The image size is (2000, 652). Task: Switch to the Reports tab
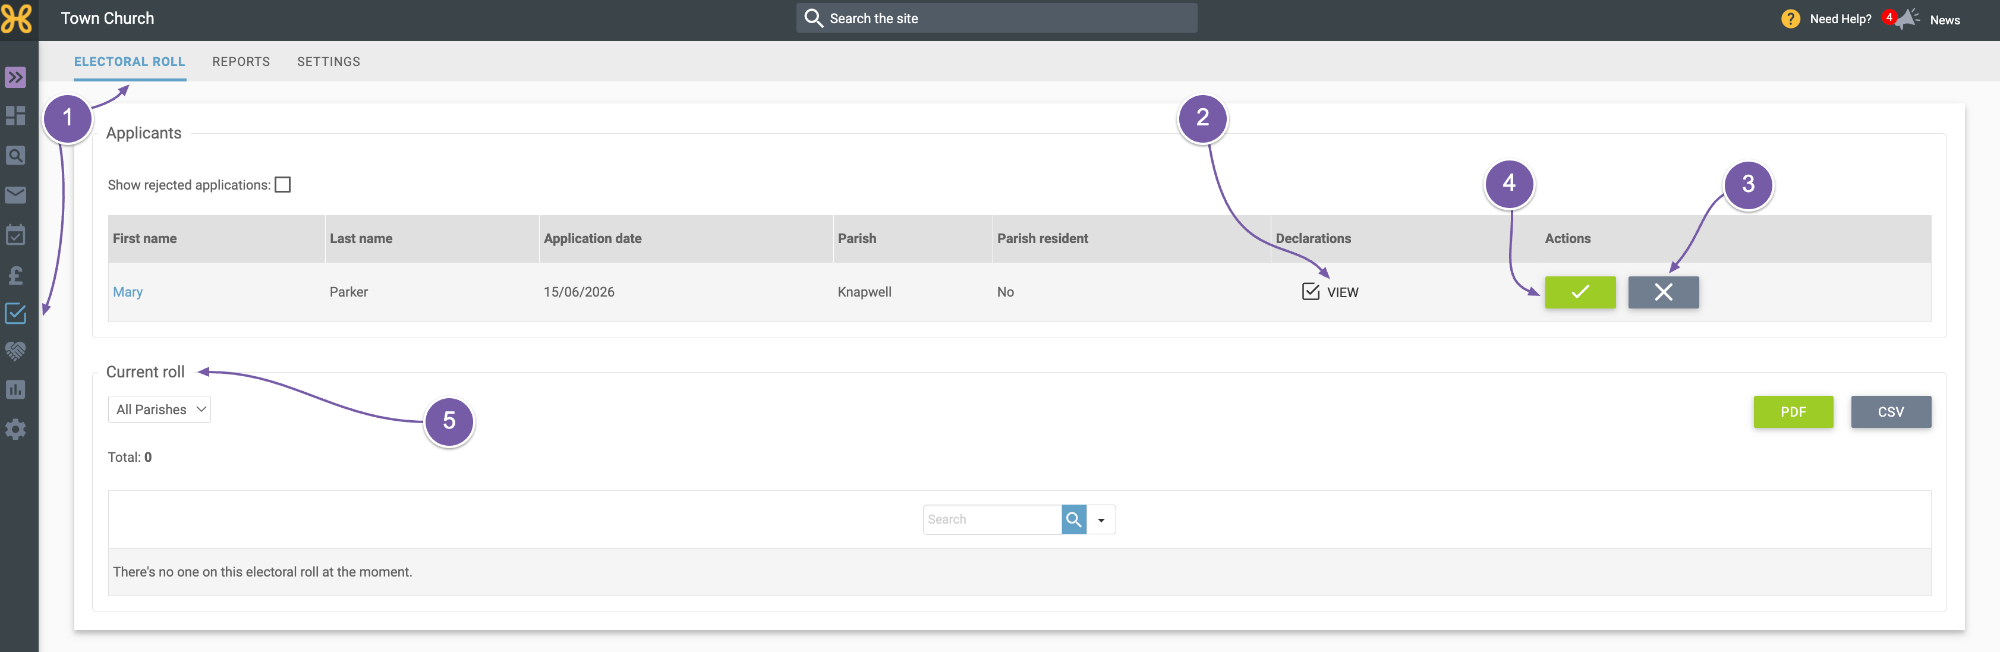click(x=241, y=62)
